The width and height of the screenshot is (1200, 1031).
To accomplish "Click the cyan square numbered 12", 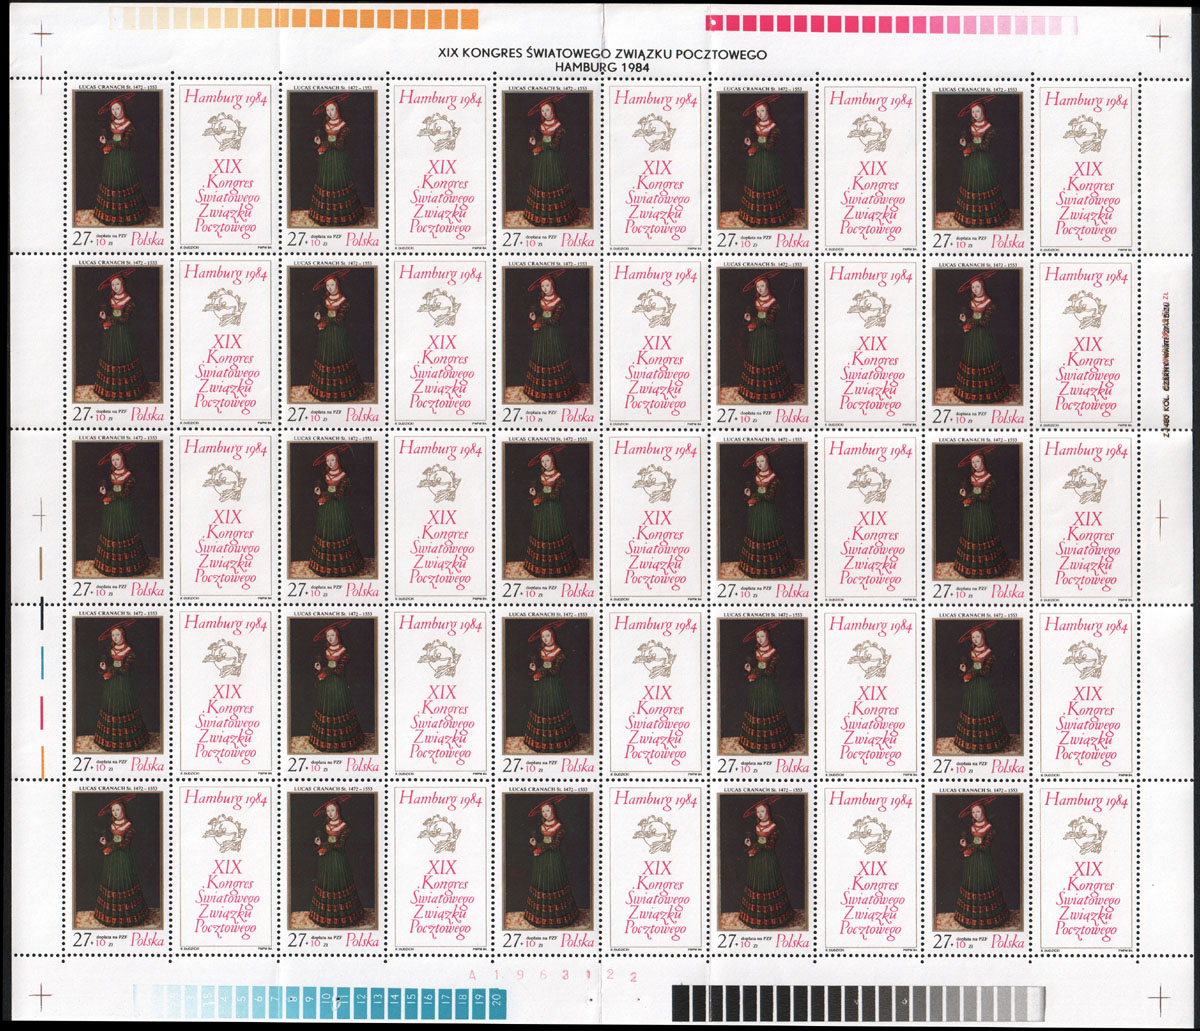I will (x=360, y=1003).
